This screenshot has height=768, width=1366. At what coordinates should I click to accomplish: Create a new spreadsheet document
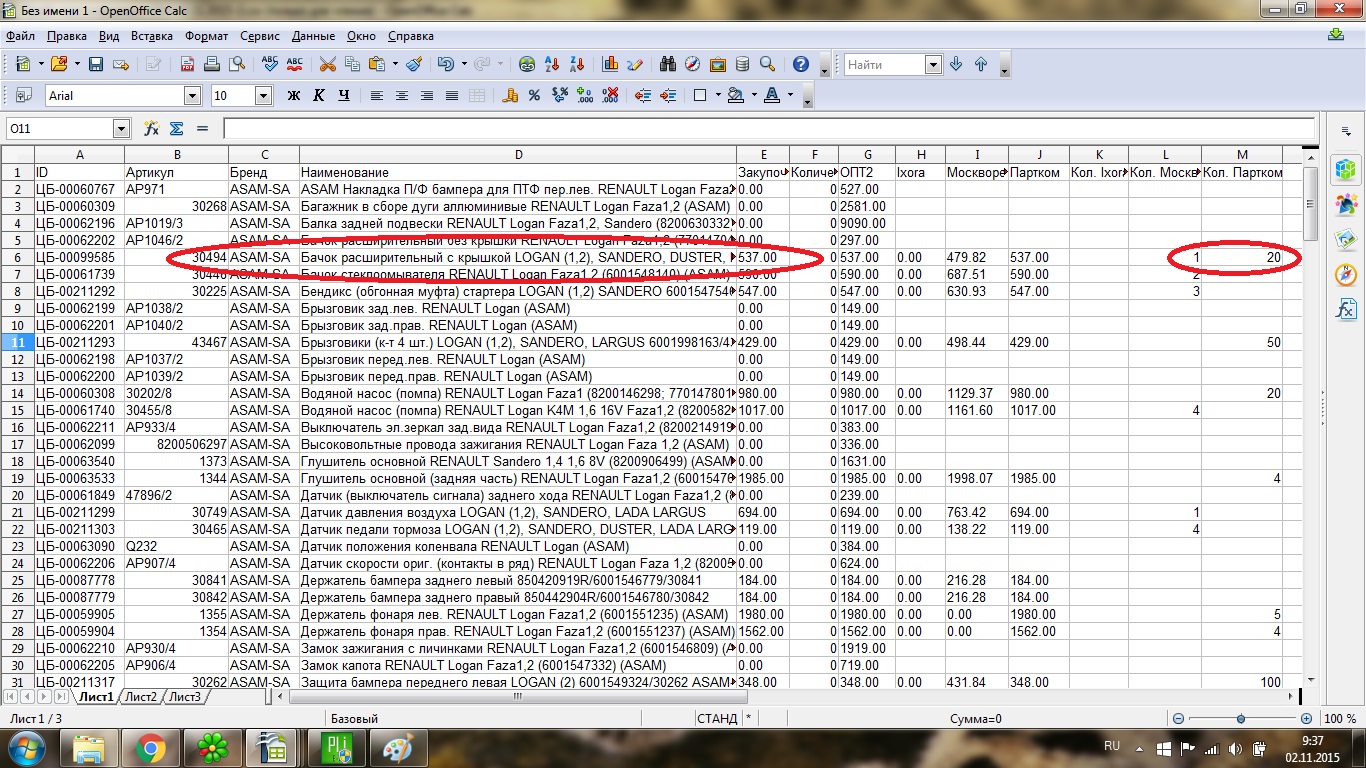pyautogui.click(x=23, y=64)
